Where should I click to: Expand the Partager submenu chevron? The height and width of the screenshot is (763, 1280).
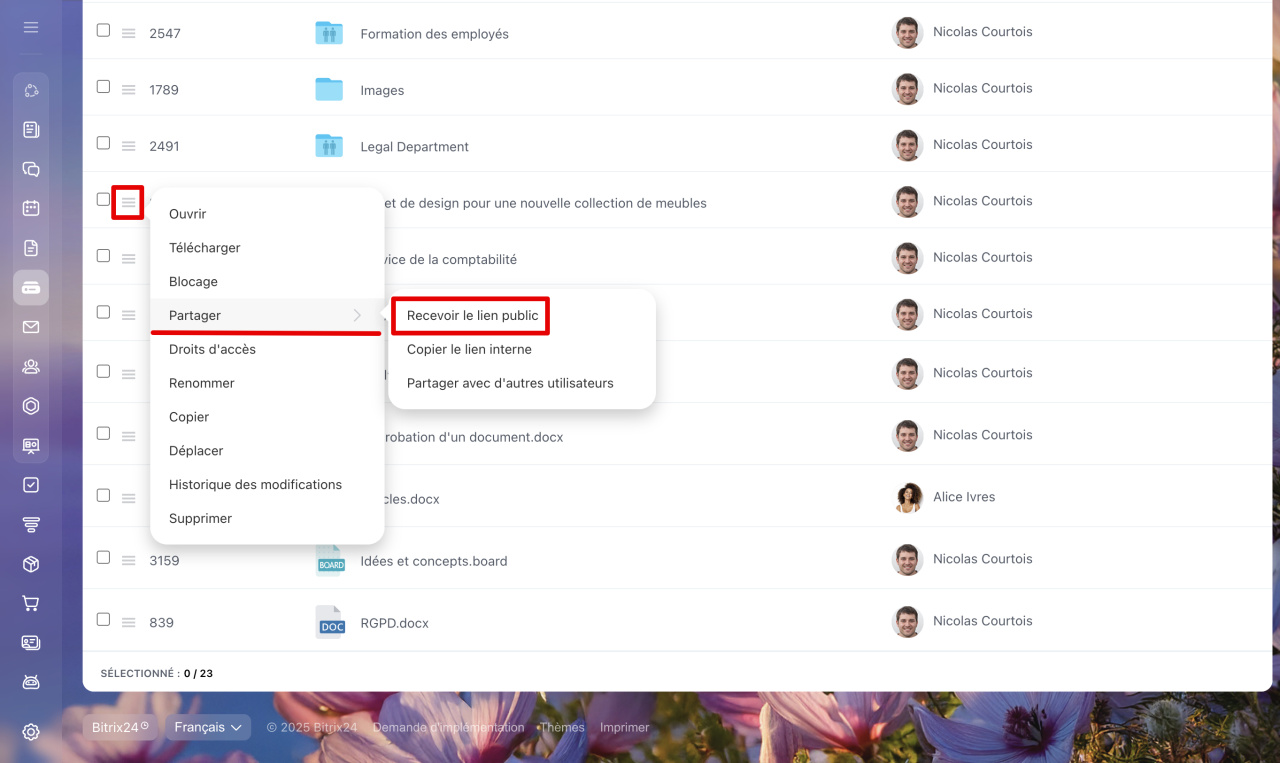pos(358,315)
